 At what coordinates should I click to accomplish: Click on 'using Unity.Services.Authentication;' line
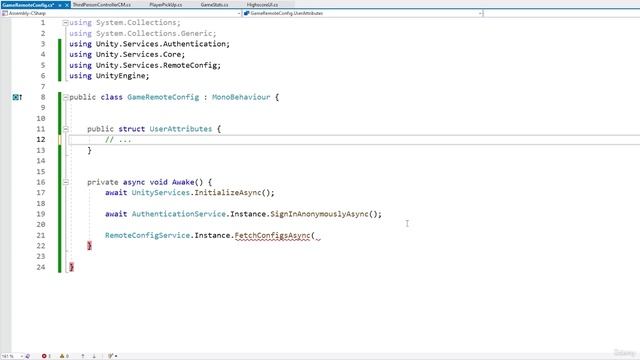[149, 44]
